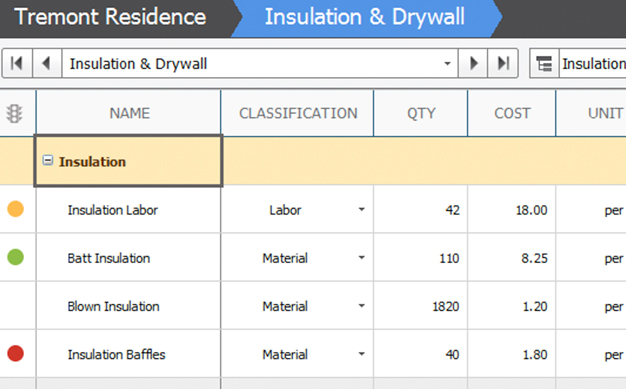Open classification dropdown for Batt Insulation

click(361, 258)
